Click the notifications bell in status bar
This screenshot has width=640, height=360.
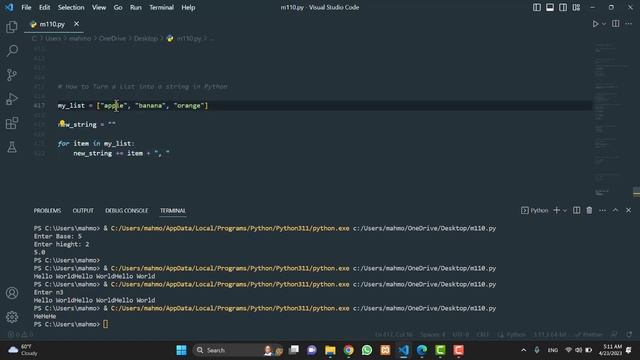click(629, 335)
